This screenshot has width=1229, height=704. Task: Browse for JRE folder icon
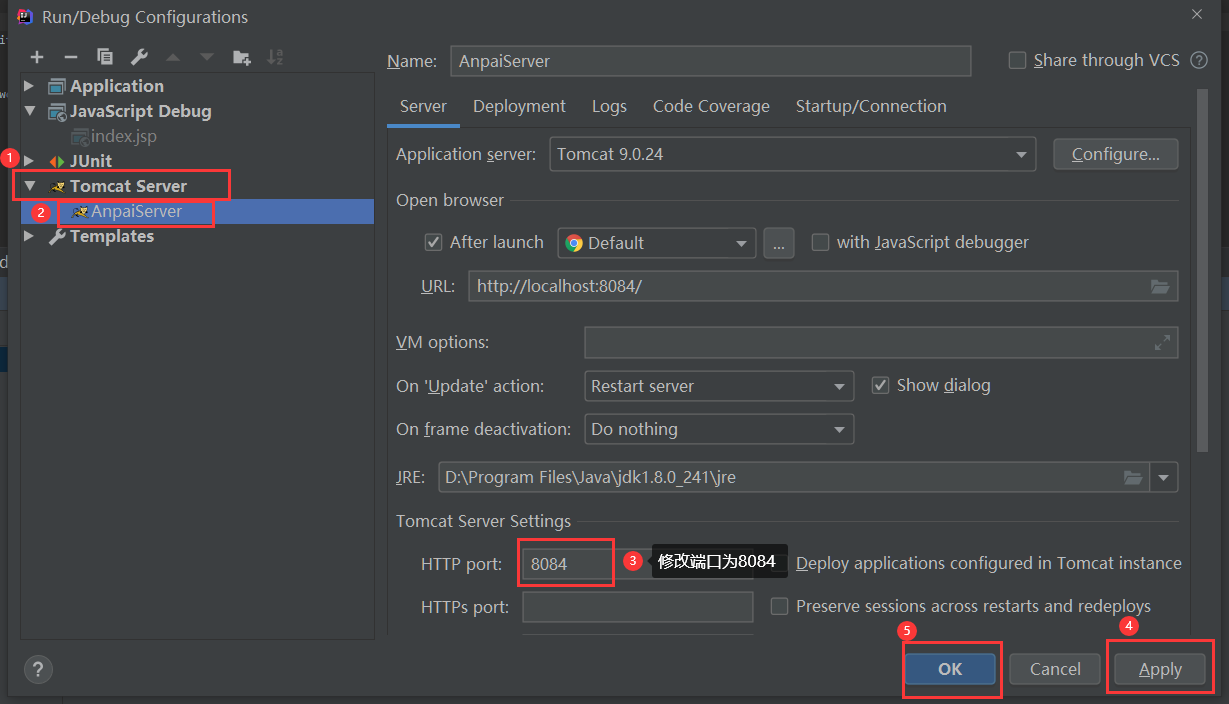coord(1133,477)
